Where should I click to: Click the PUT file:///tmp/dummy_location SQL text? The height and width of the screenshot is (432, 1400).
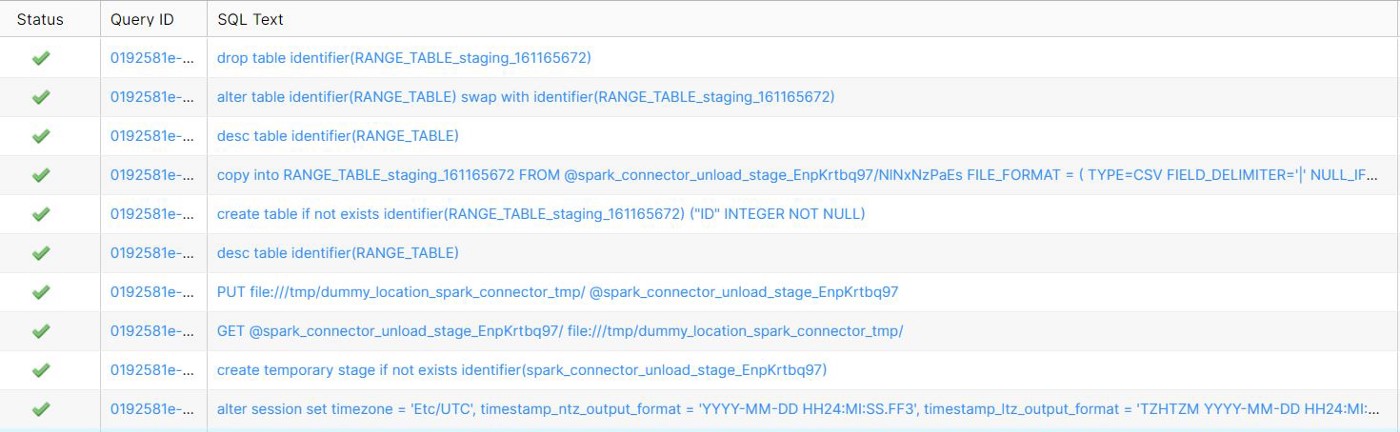pos(557,292)
